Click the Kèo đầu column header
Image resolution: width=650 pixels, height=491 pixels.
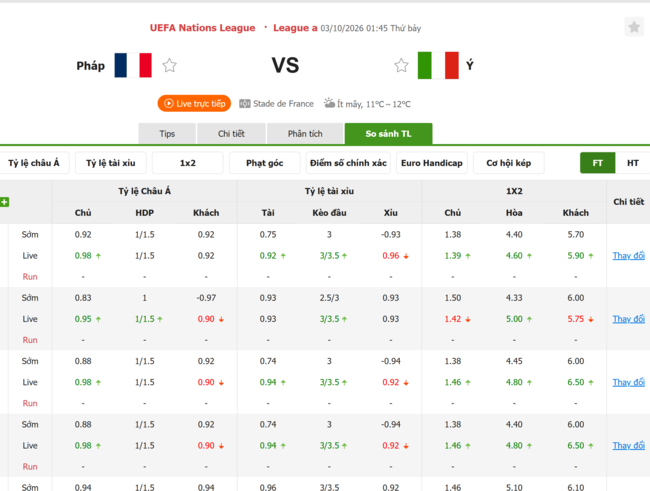(x=329, y=213)
